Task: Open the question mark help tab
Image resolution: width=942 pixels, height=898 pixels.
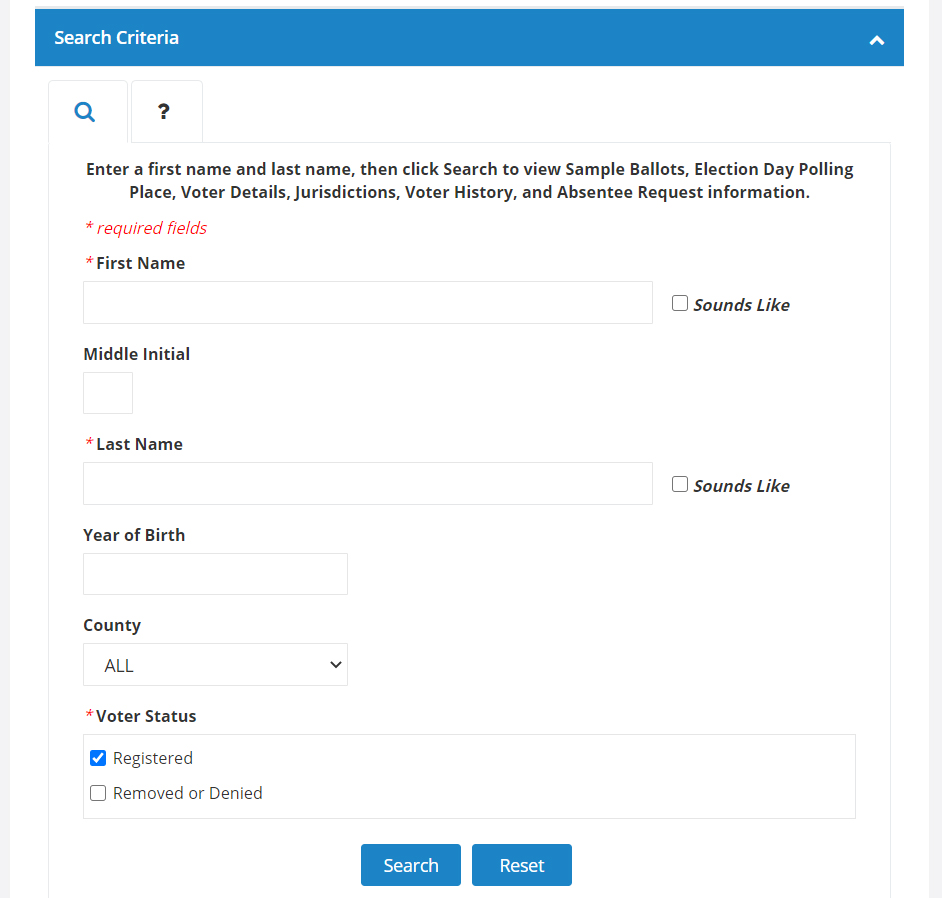Action: pyautogui.click(x=165, y=111)
